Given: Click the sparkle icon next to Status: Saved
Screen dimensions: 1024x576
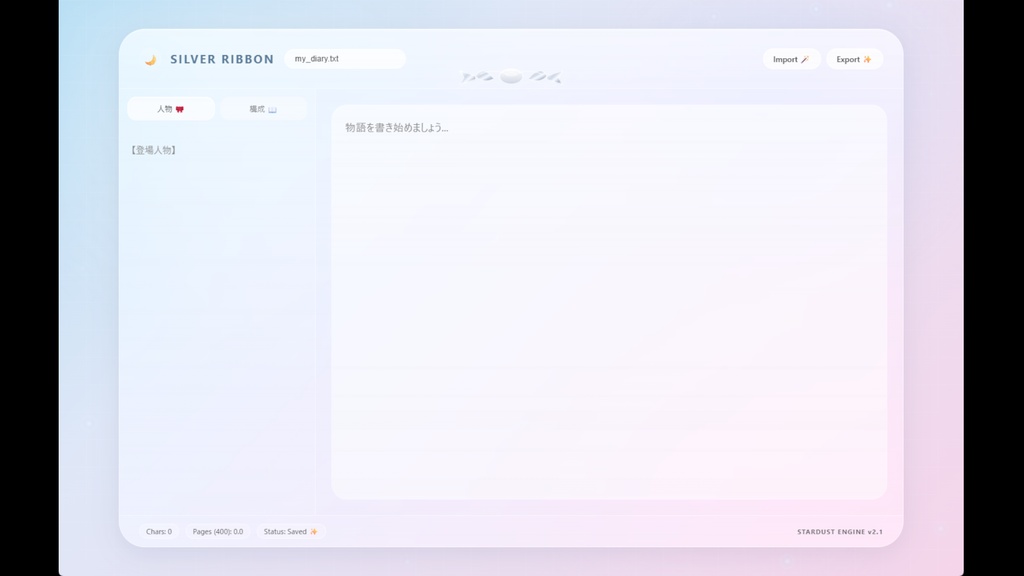Looking at the screenshot, I should click(314, 531).
